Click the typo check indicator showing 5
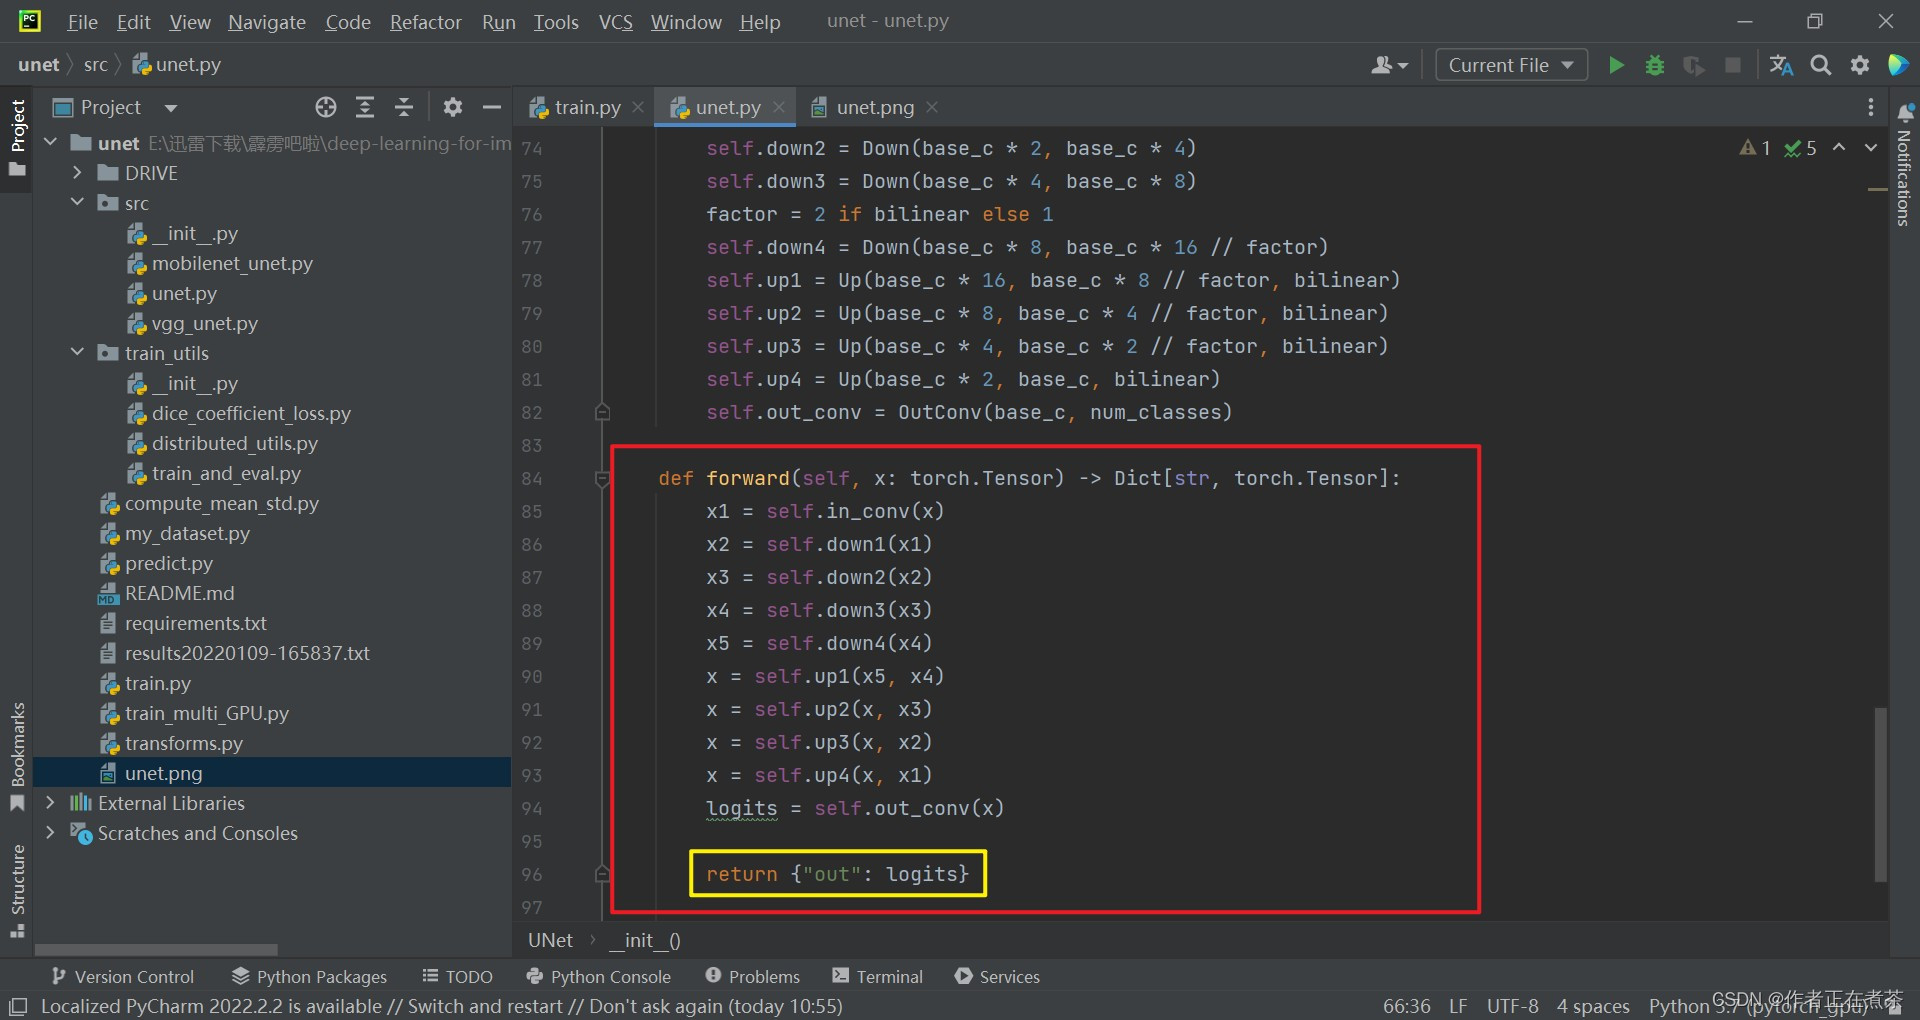 pyautogui.click(x=1801, y=148)
